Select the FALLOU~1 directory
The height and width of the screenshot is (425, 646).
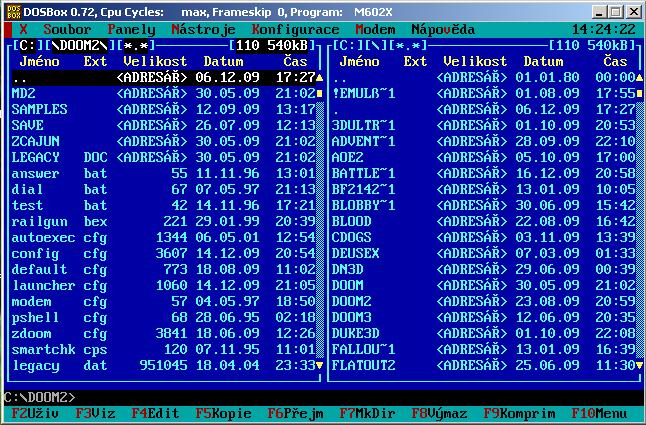[x=483, y=349]
